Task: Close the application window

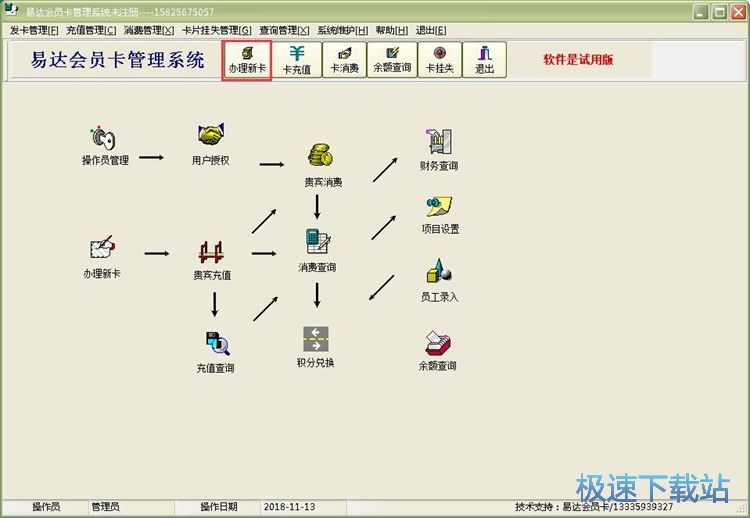Action: pyautogui.click(x=738, y=12)
